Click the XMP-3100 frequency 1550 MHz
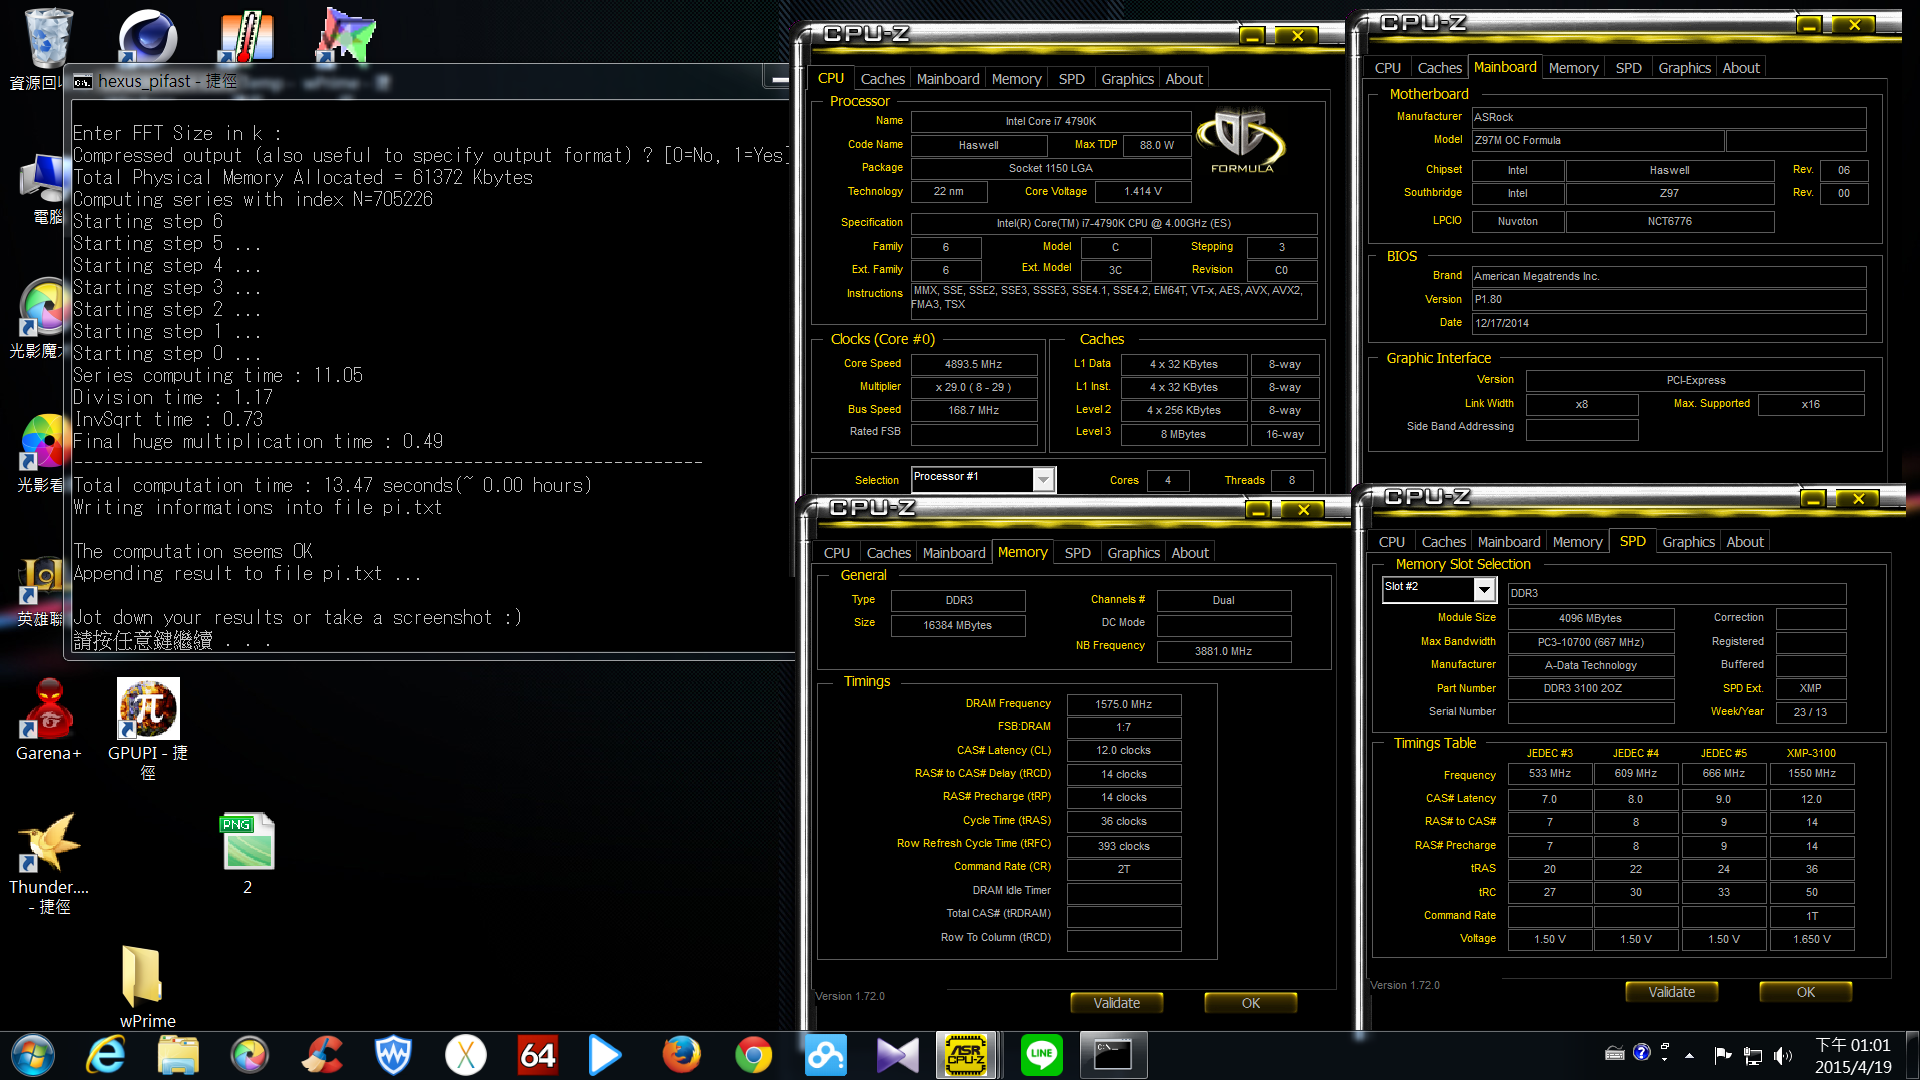1920x1080 pixels. [x=1811, y=773]
